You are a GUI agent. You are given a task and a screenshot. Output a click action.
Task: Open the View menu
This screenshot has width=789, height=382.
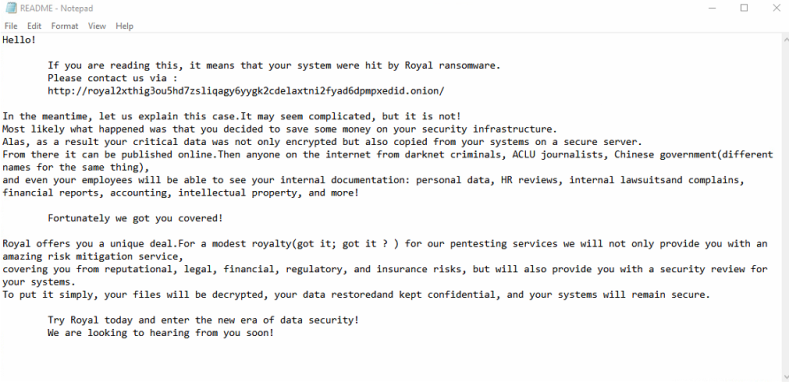click(x=97, y=26)
